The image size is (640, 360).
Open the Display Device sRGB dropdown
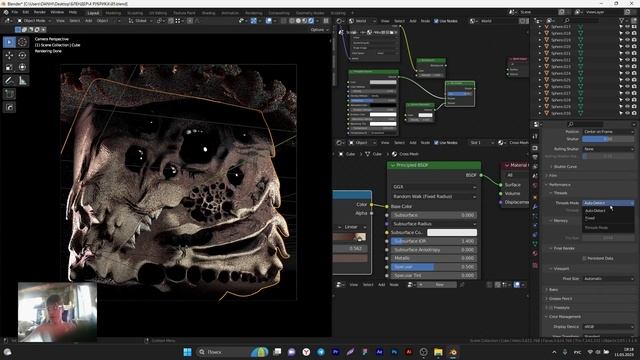pos(608,327)
